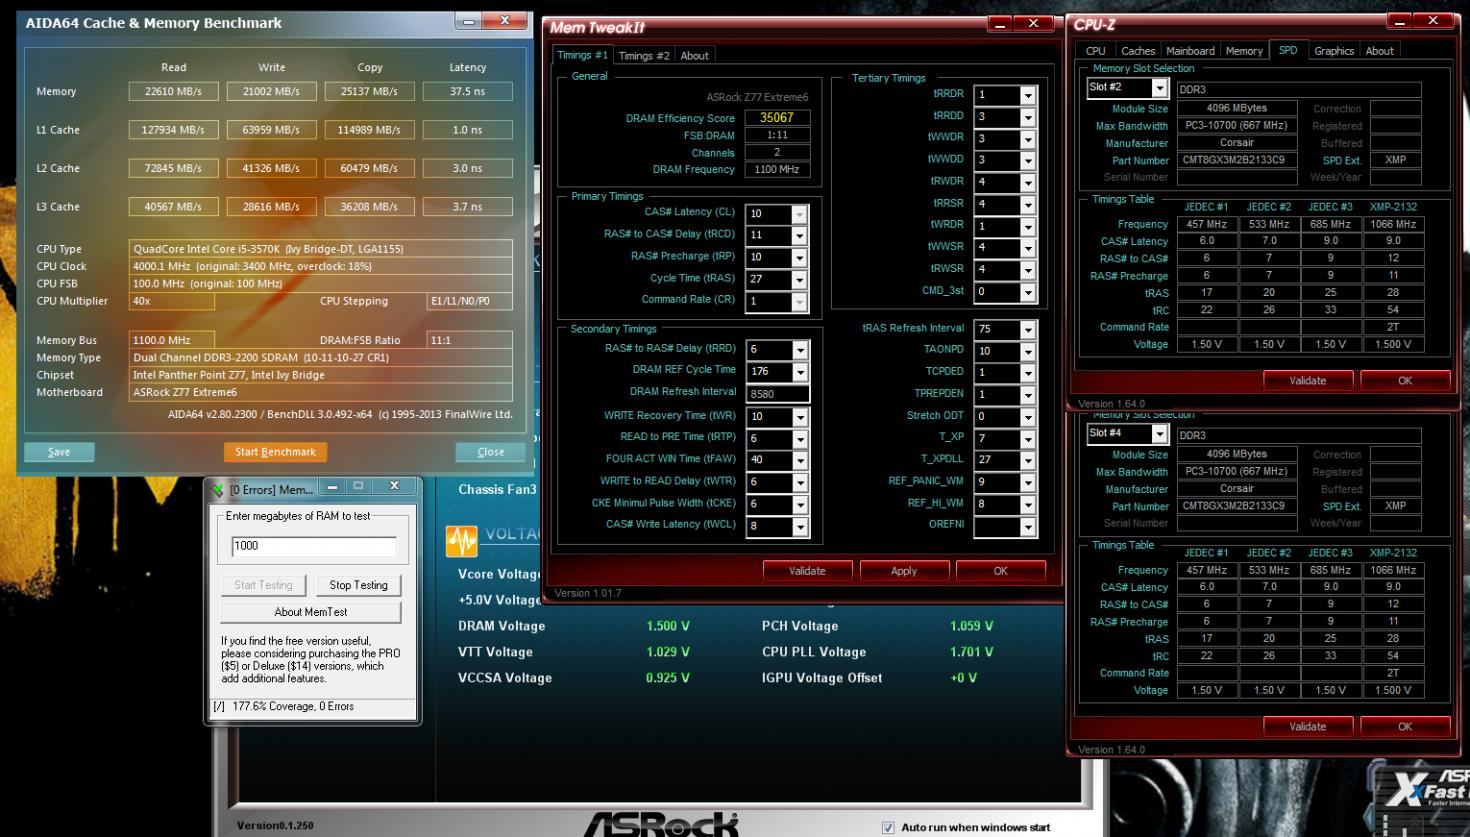Click the megabytes of RAM input field
Image resolution: width=1470 pixels, height=837 pixels.
(314, 546)
